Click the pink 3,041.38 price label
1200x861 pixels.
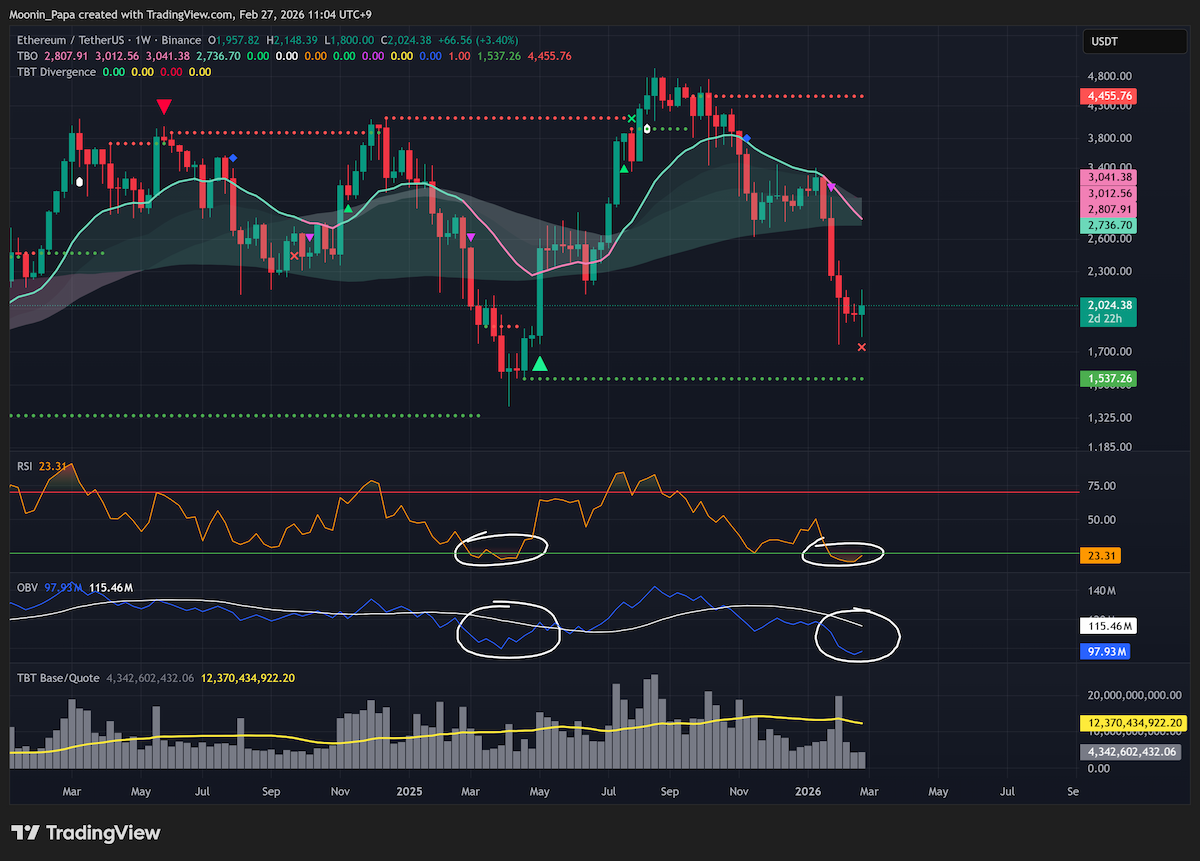pyautogui.click(x=1107, y=177)
